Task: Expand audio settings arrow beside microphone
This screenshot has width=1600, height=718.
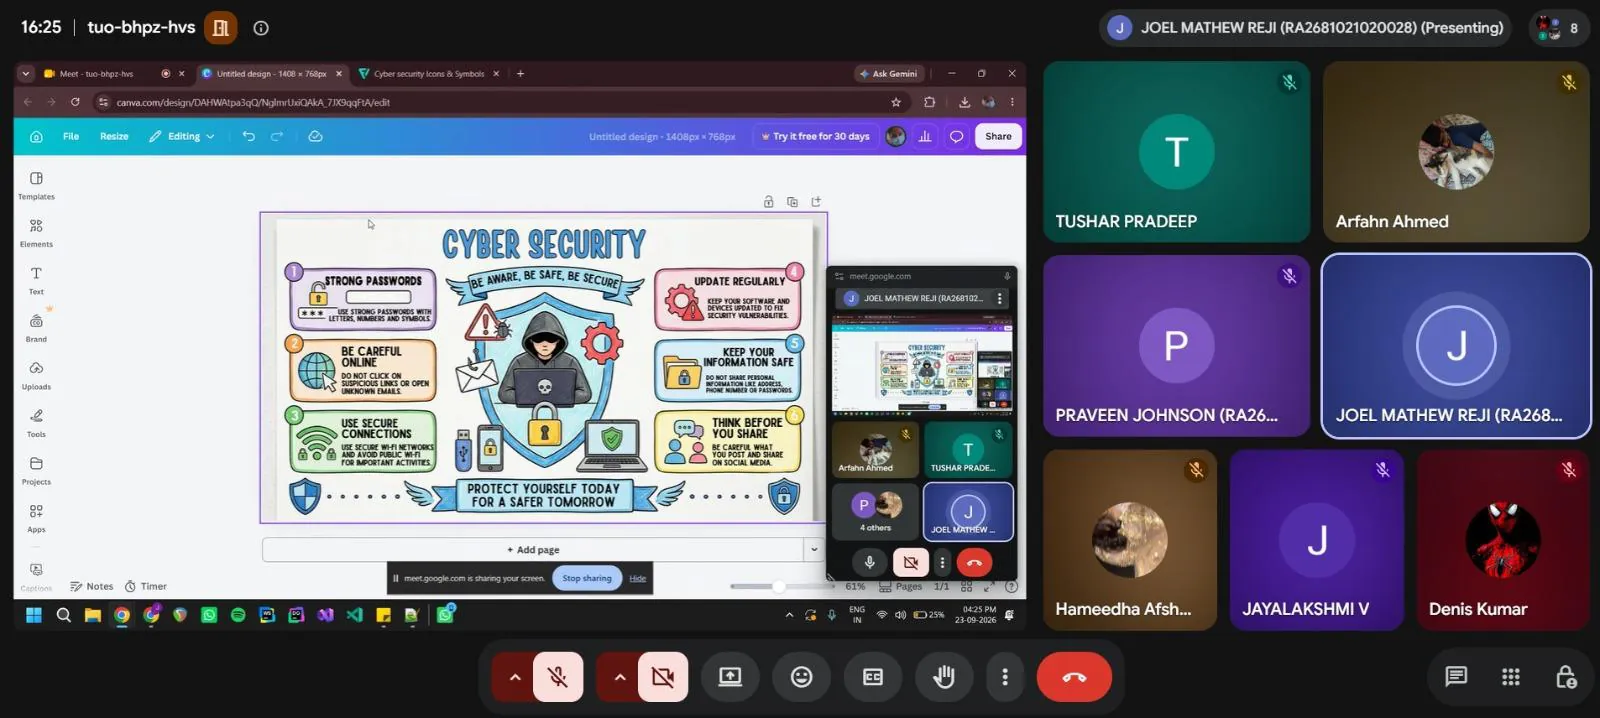Action: [515, 677]
